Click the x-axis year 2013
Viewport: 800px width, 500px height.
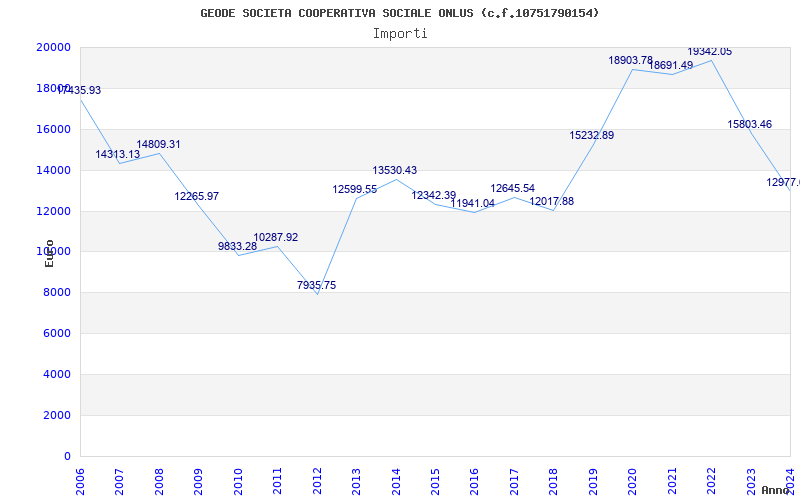coord(356,481)
